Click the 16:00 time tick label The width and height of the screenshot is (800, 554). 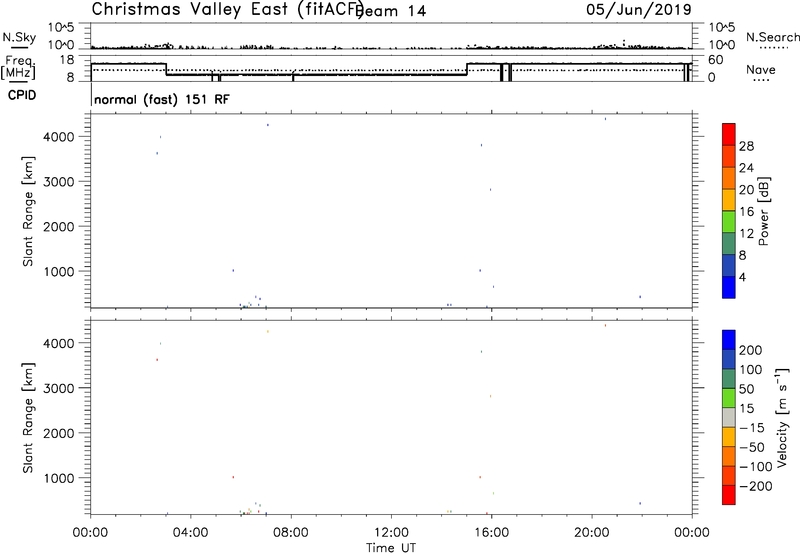click(x=491, y=533)
